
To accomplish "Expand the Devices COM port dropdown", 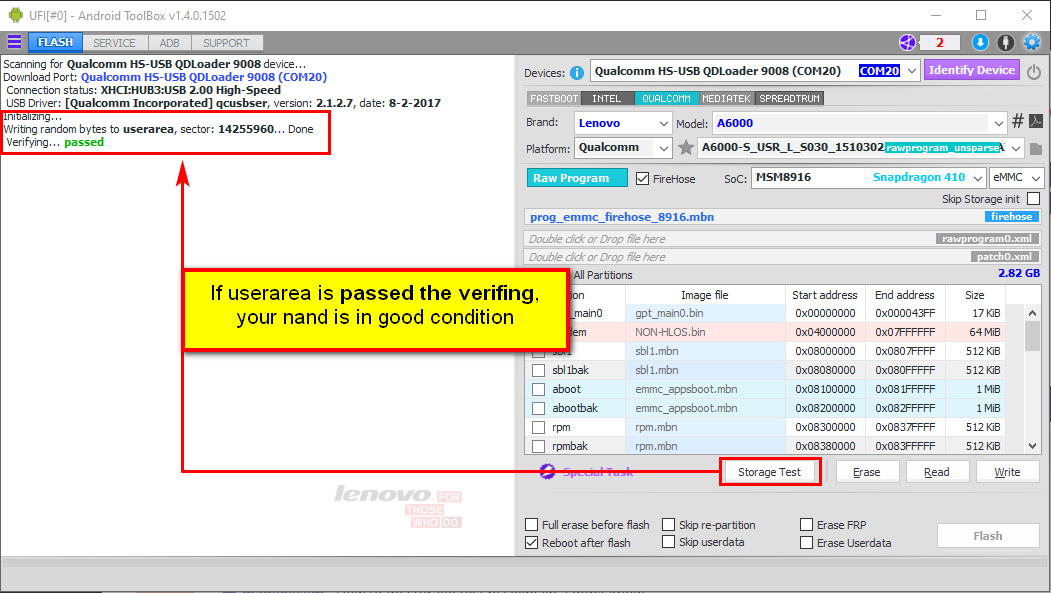I will [912, 71].
